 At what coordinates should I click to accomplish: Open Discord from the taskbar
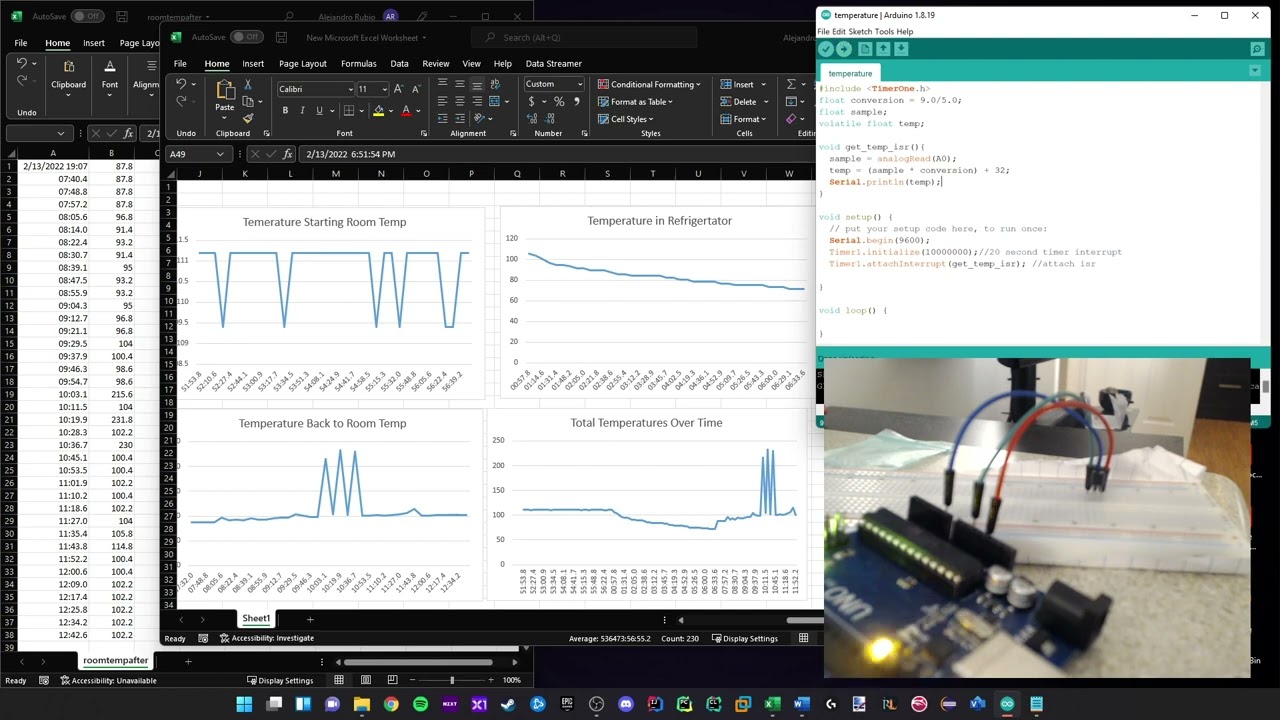pos(626,704)
